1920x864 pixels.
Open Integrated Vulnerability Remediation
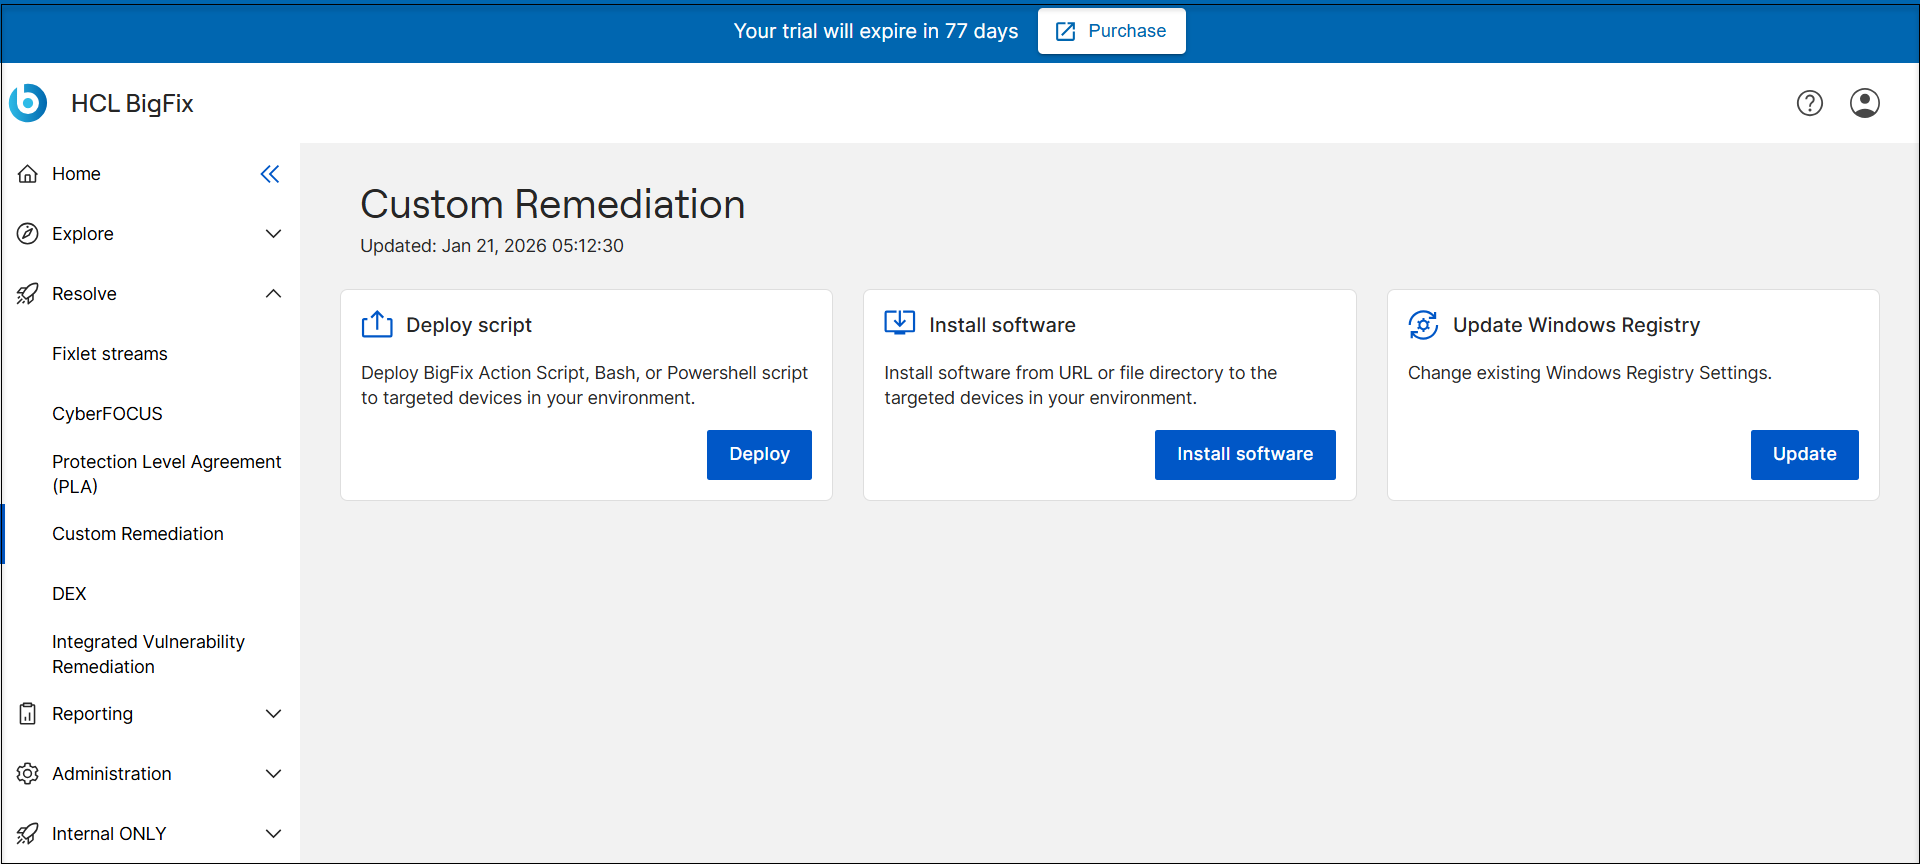click(148, 654)
